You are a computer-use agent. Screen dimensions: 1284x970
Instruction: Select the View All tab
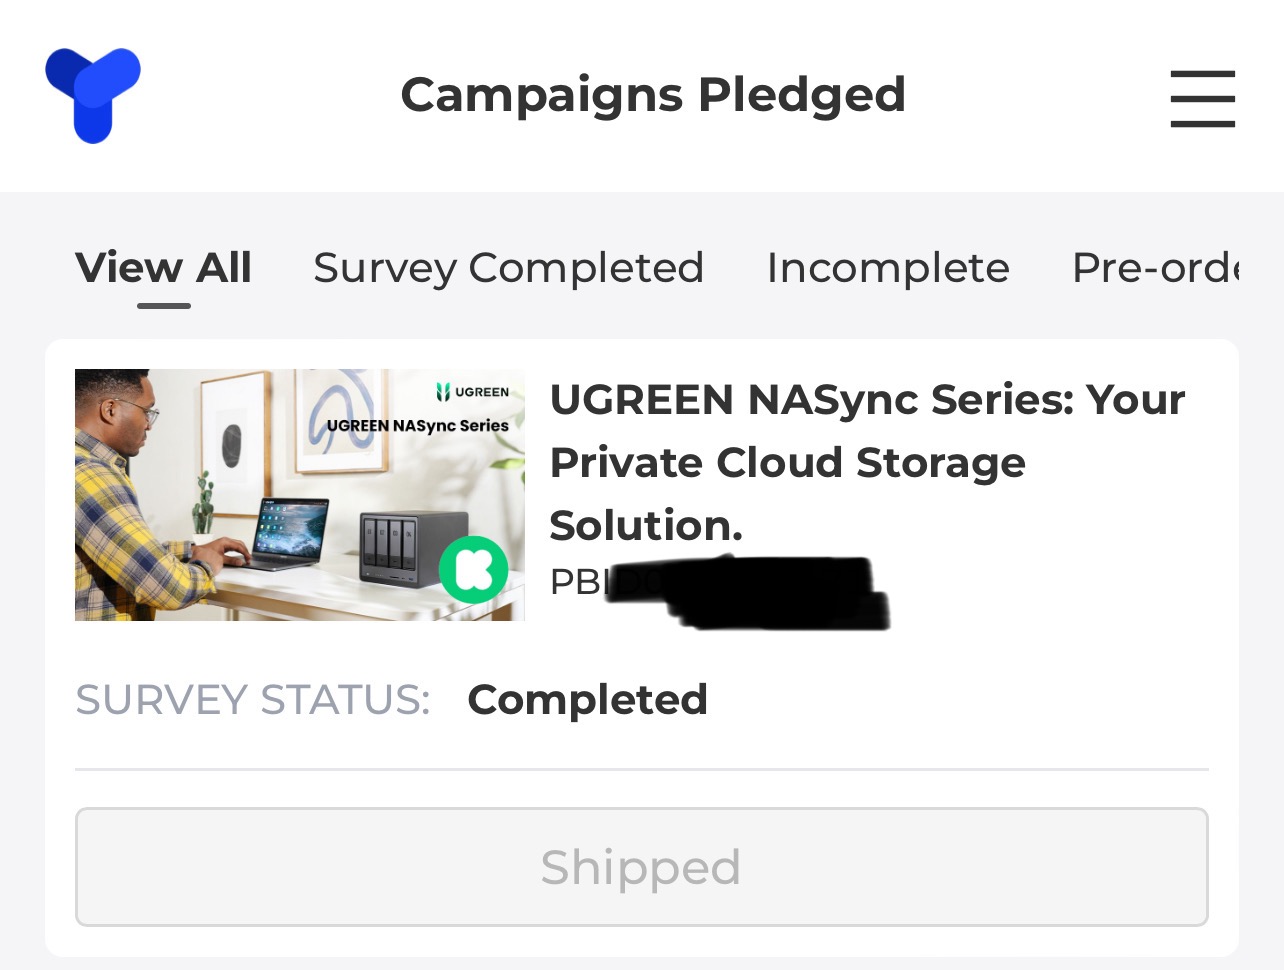[163, 268]
